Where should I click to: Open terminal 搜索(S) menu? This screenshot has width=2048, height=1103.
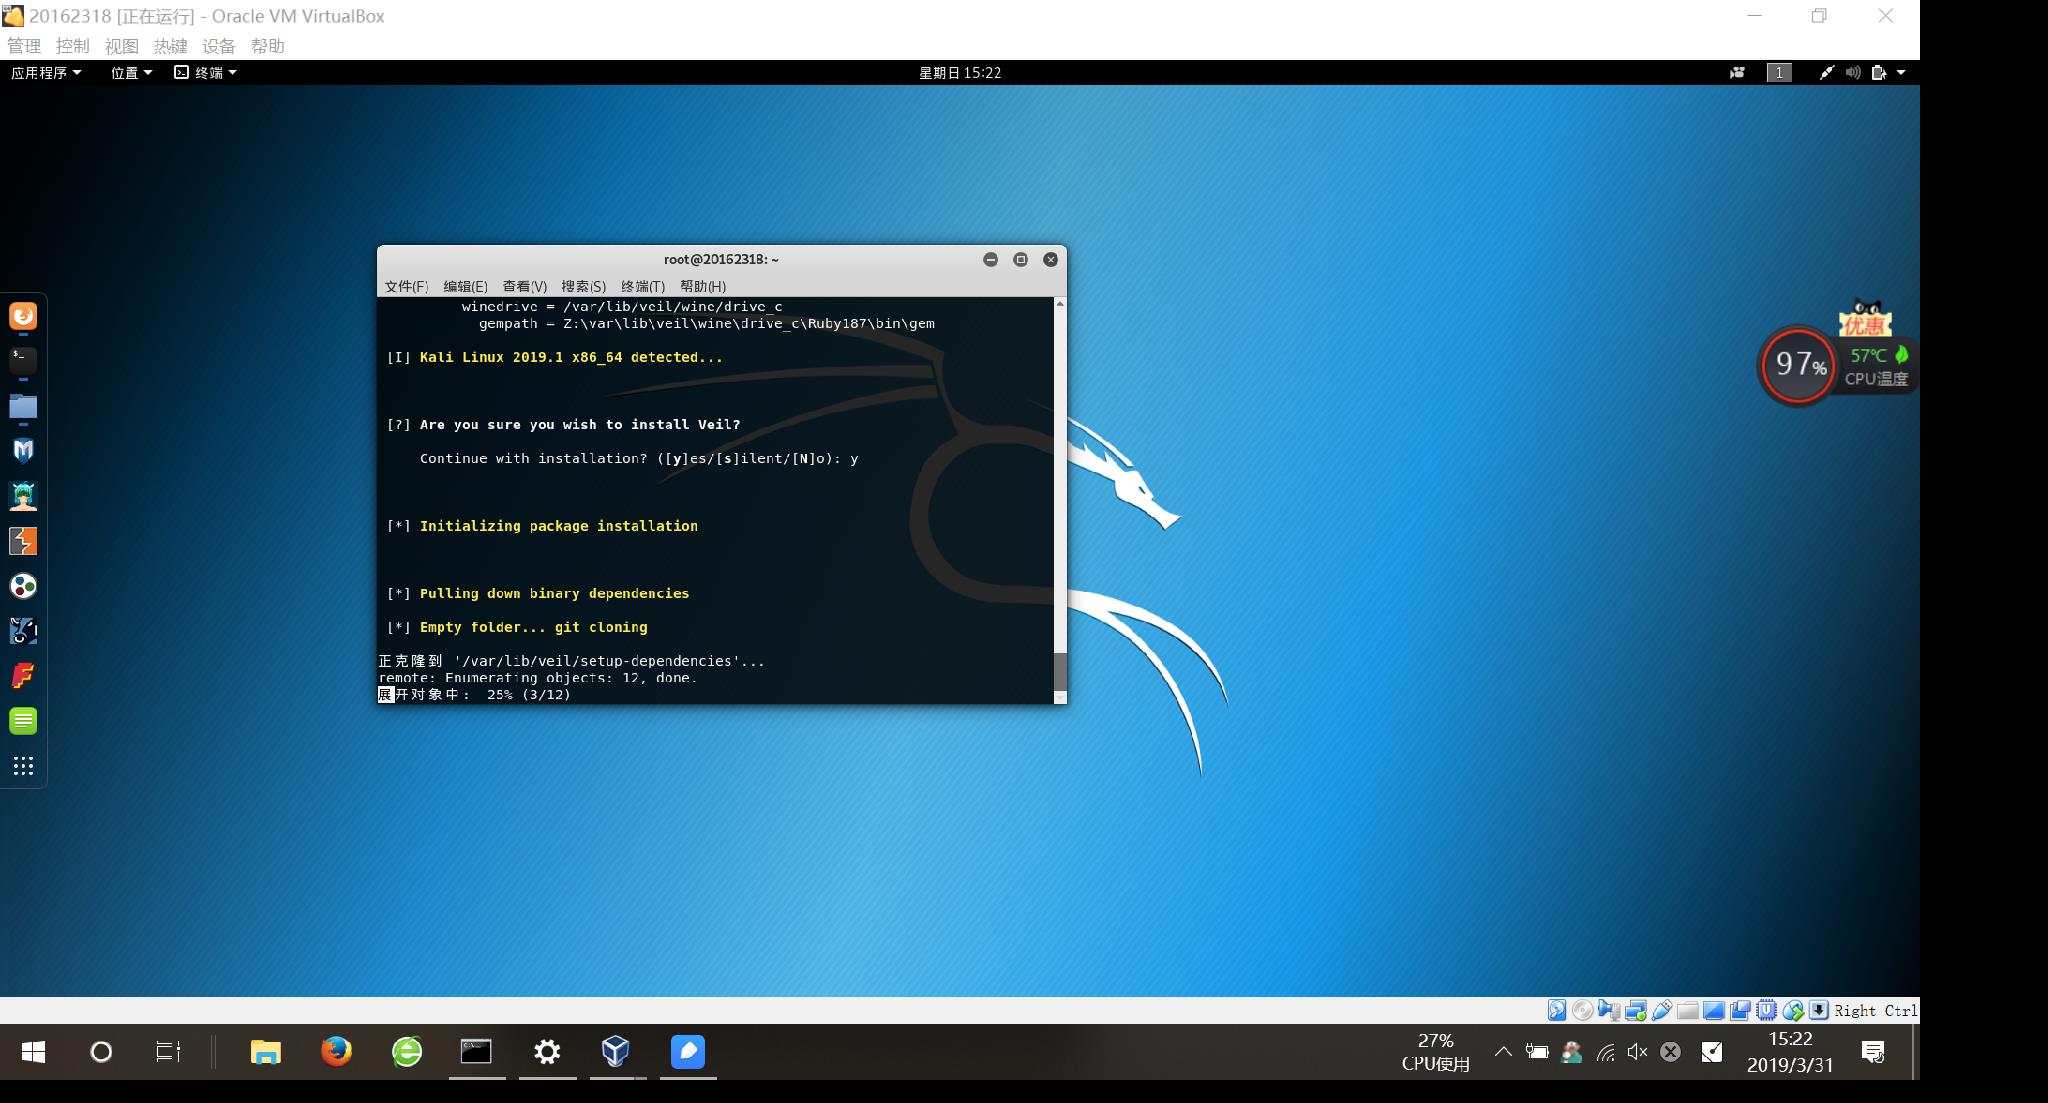[583, 286]
